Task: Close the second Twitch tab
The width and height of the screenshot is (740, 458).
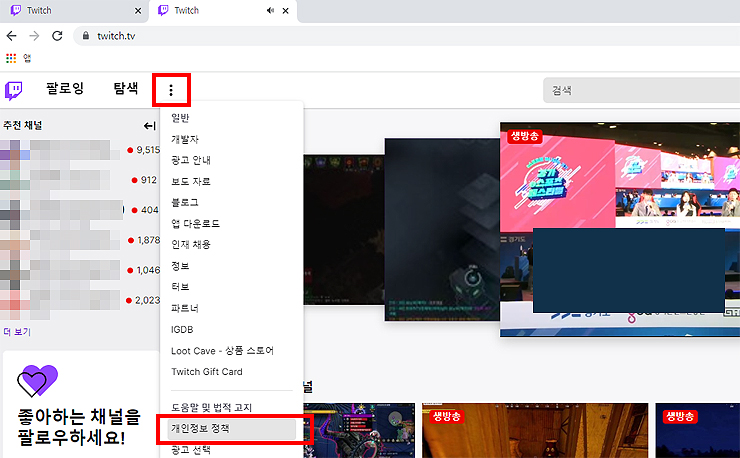Action: coord(286,10)
